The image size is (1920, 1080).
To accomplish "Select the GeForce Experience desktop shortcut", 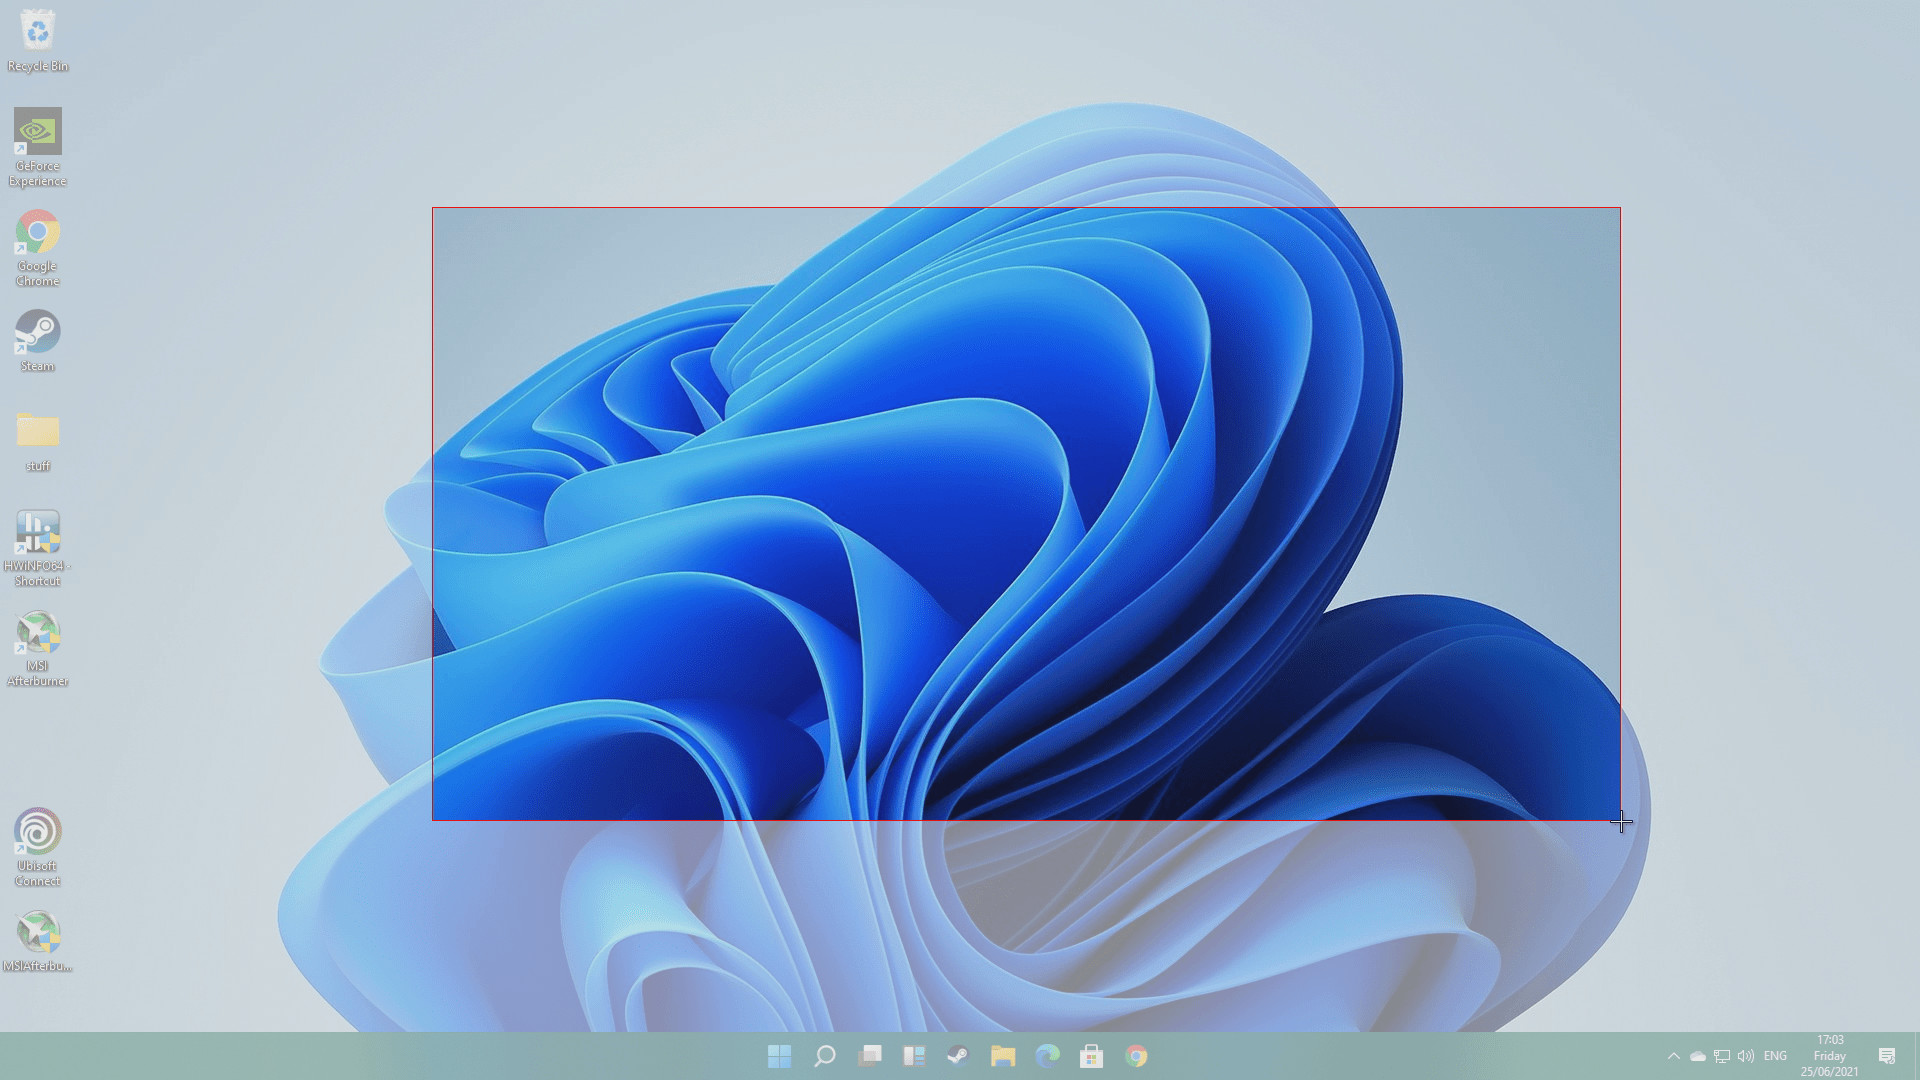I will pos(37,147).
